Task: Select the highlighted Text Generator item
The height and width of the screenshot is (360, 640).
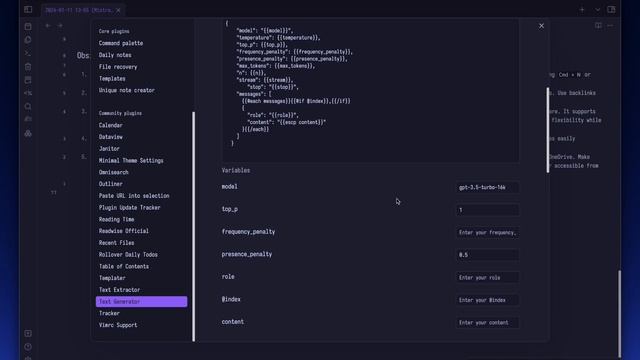Action: click(x=142, y=302)
